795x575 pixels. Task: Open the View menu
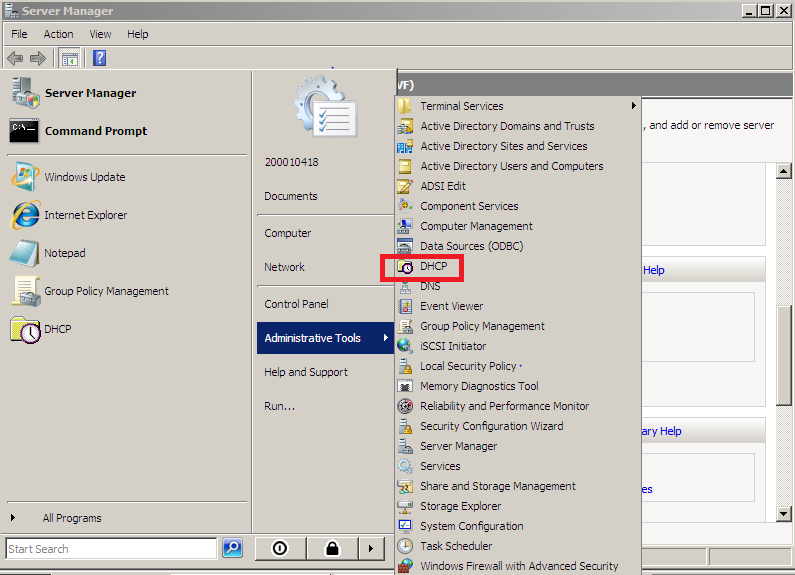coord(100,34)
